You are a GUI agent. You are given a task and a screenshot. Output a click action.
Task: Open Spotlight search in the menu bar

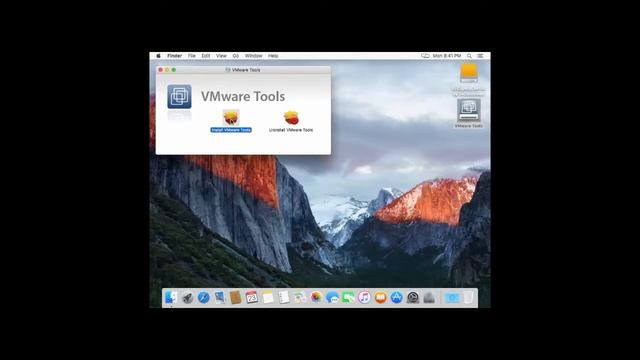(x=469, y=56)
